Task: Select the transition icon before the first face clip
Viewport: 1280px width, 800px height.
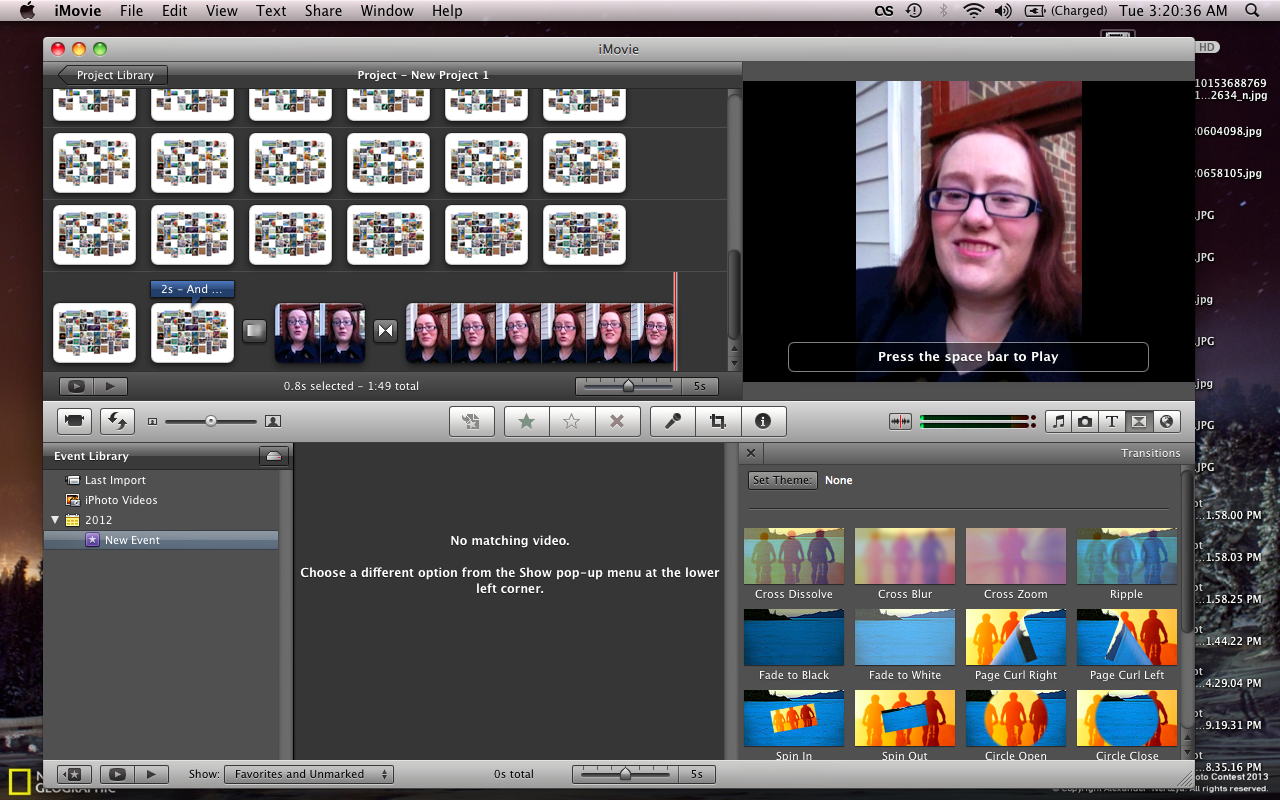Action: (255, 330)
